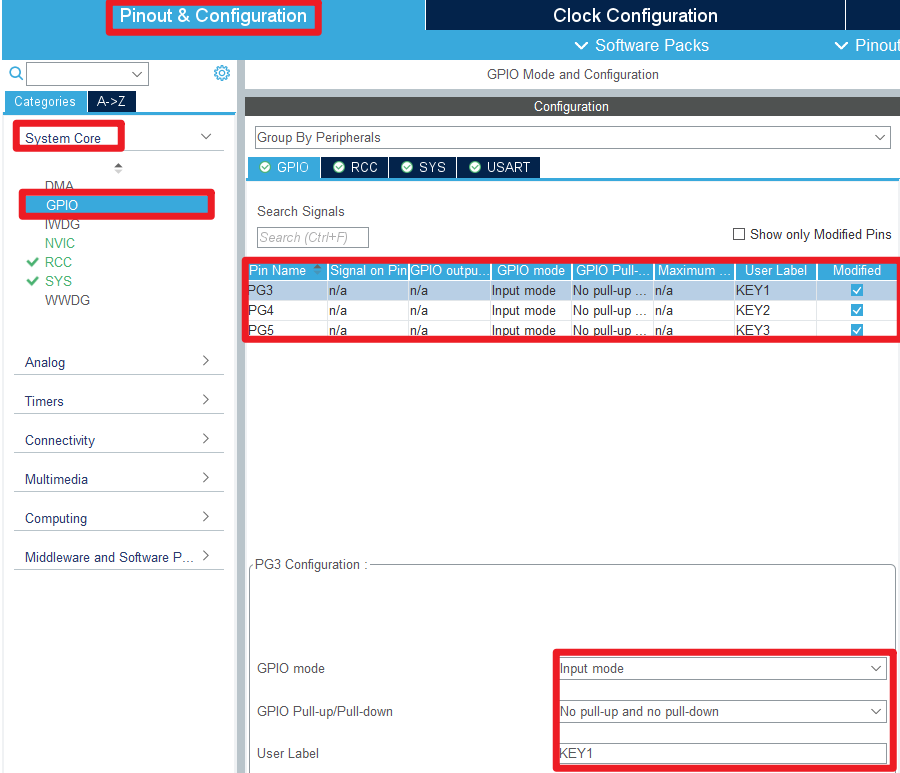This screenshot has width=900, height=773.
Task: Open the RCC configuration tab
Action: coord(356,167)
